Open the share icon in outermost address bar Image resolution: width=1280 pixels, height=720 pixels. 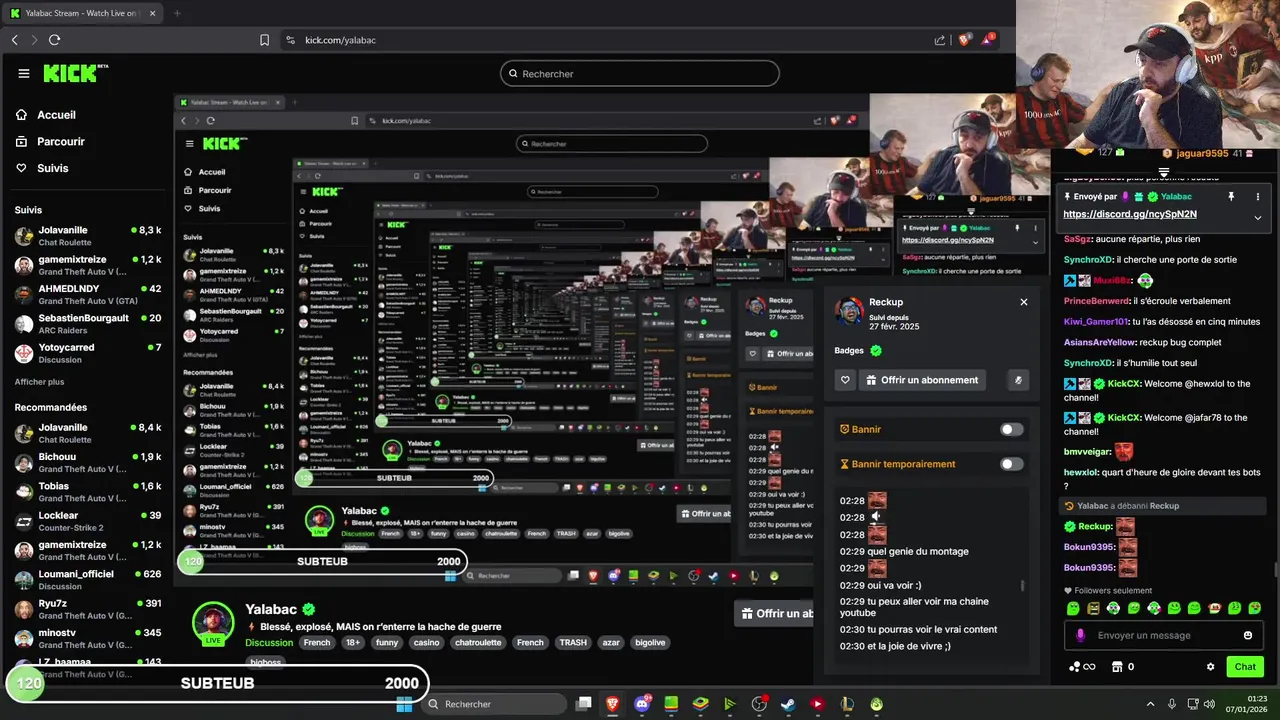coord(940,40)
